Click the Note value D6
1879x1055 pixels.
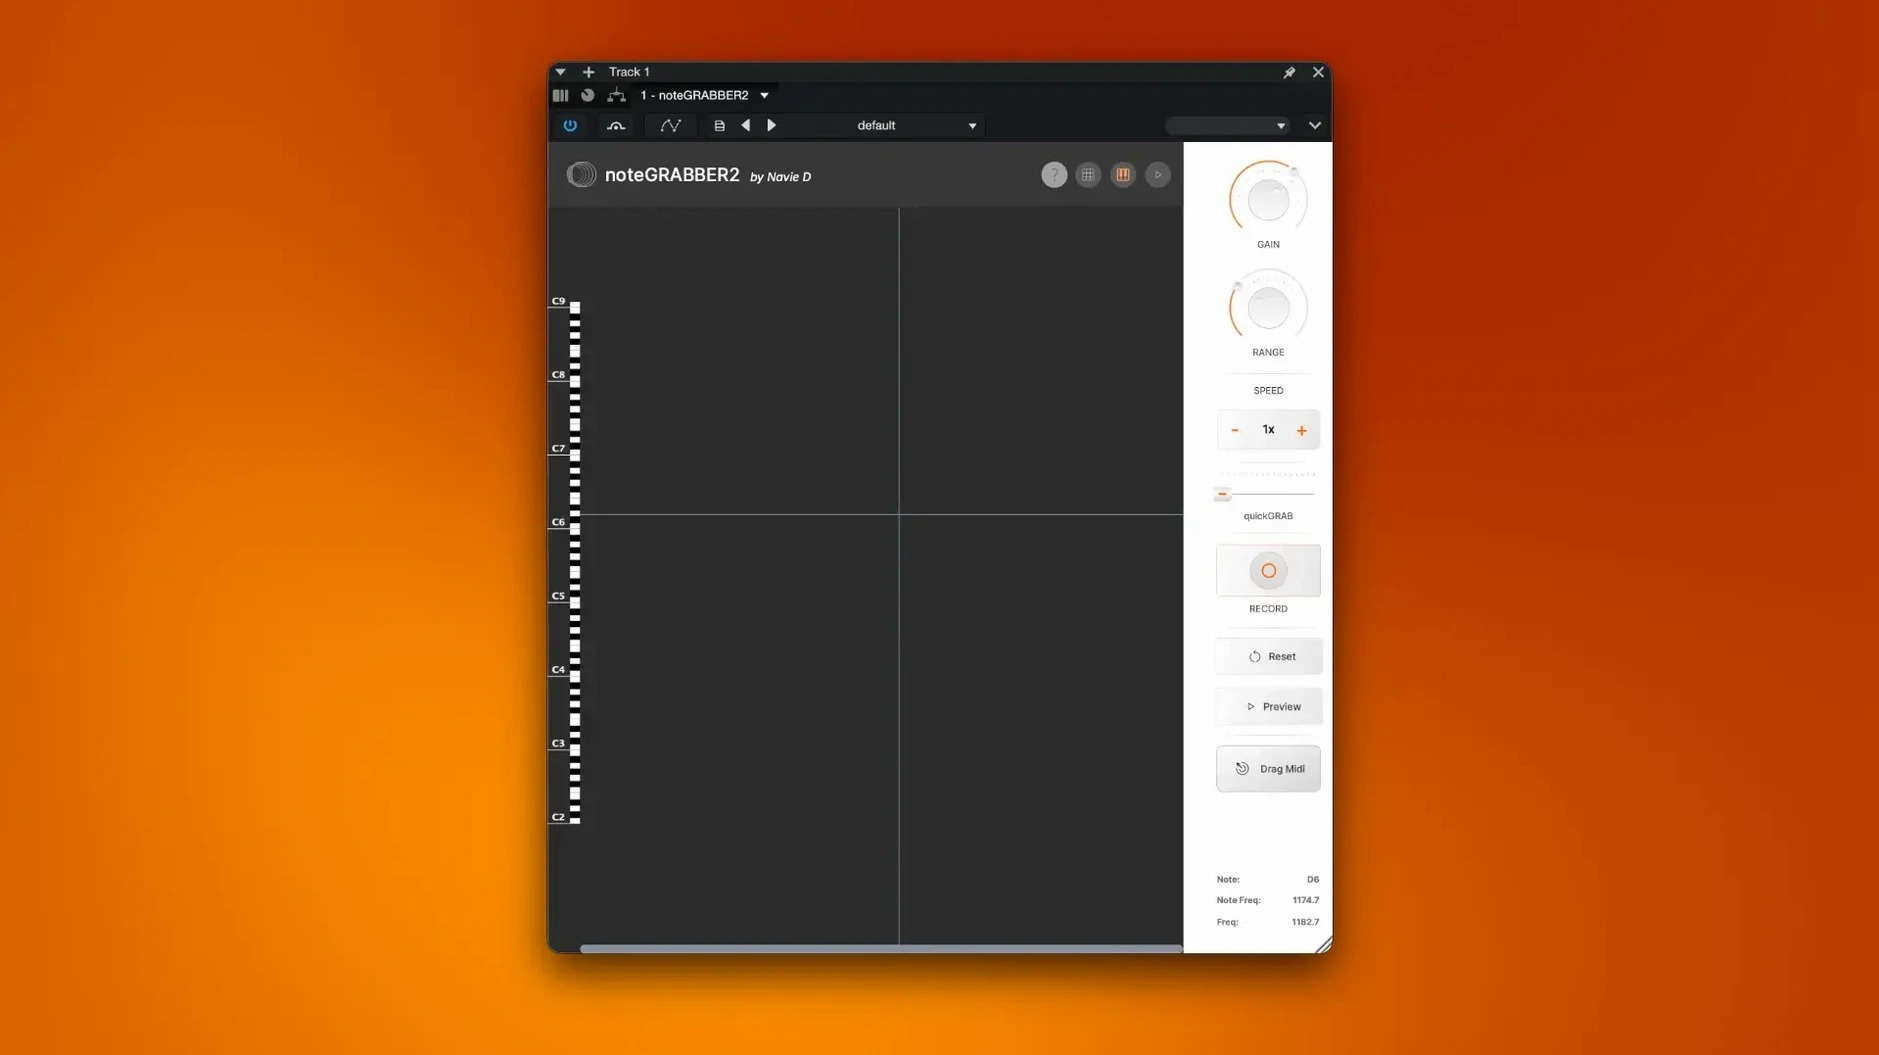click(x=1312, y=880)
